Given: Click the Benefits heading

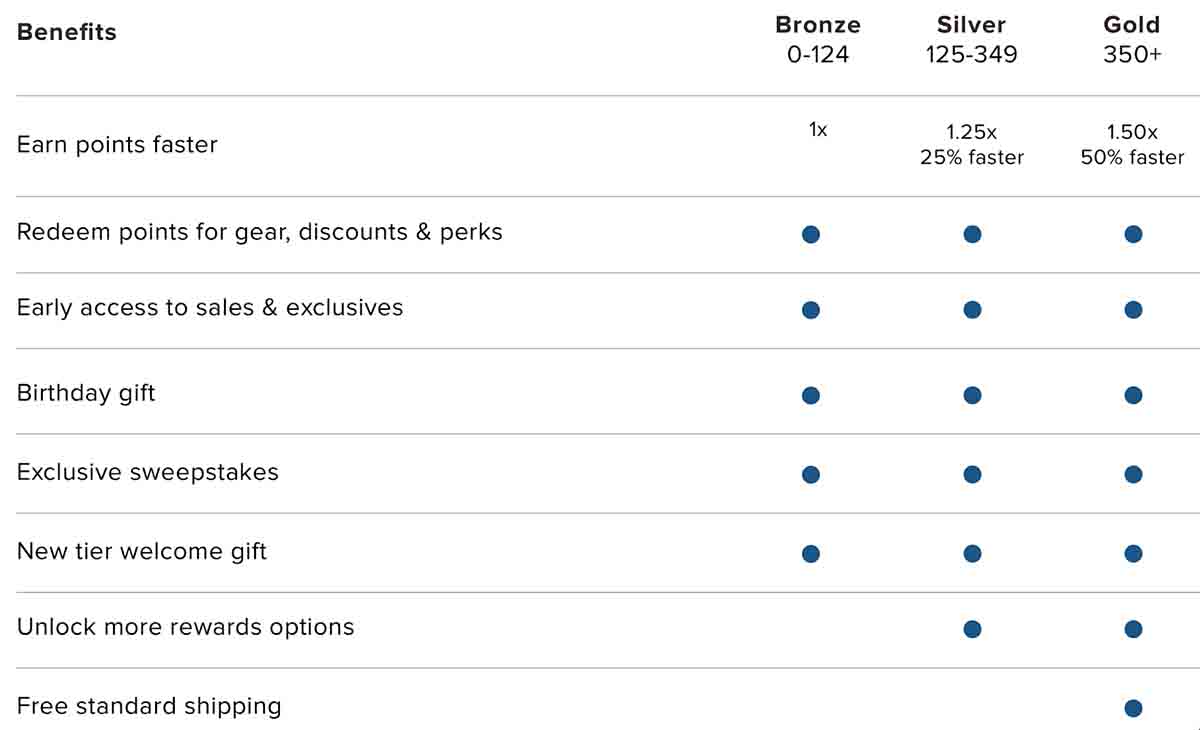Looking at the screenshot, I should point(67,32).
